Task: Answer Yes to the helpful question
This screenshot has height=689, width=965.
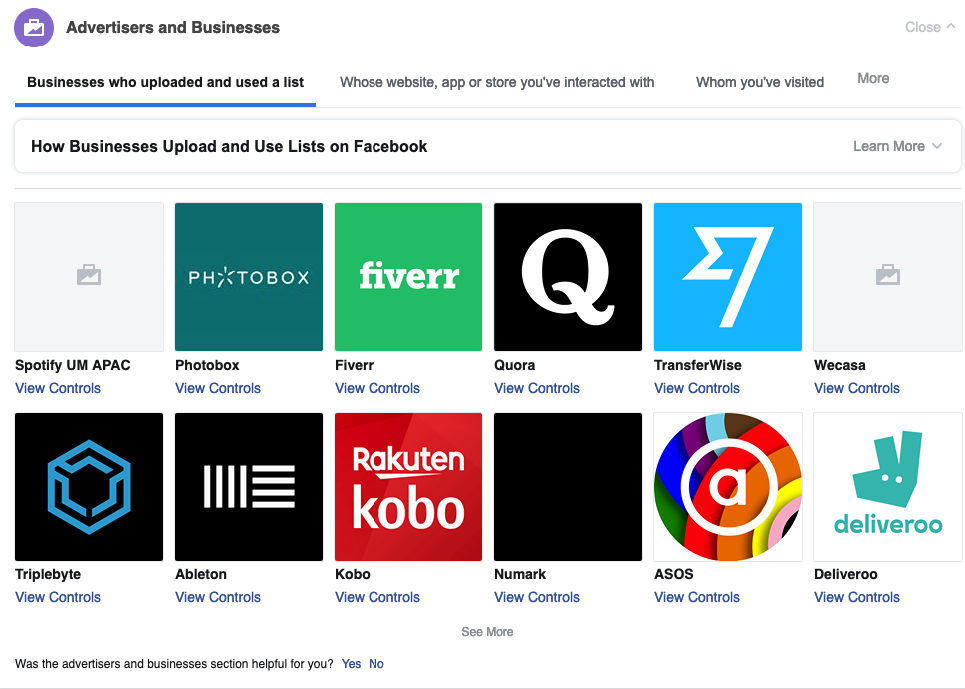Action: [x=351, y=664]
